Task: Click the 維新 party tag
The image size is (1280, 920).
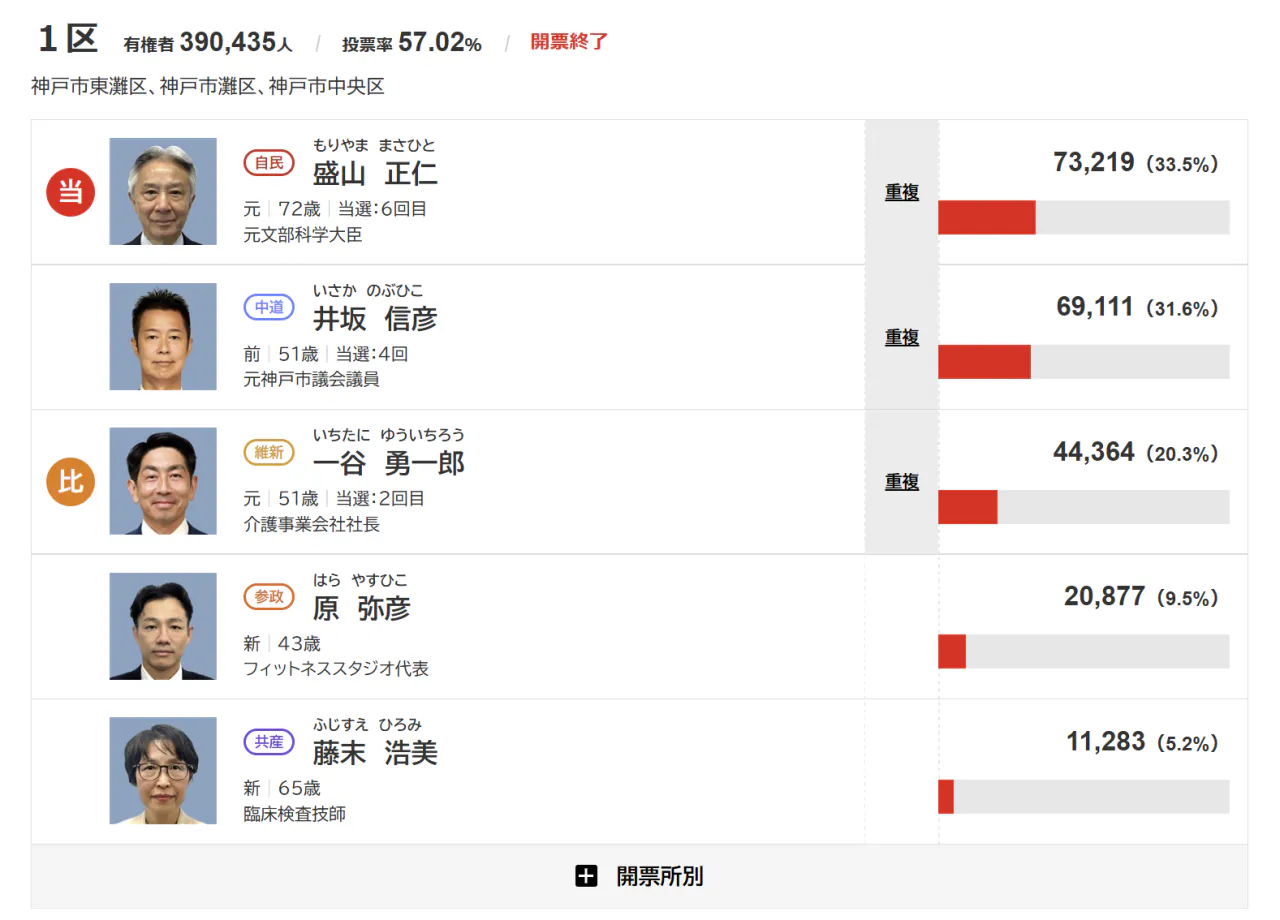Action: pyautogui.click(x=269, y=452)
